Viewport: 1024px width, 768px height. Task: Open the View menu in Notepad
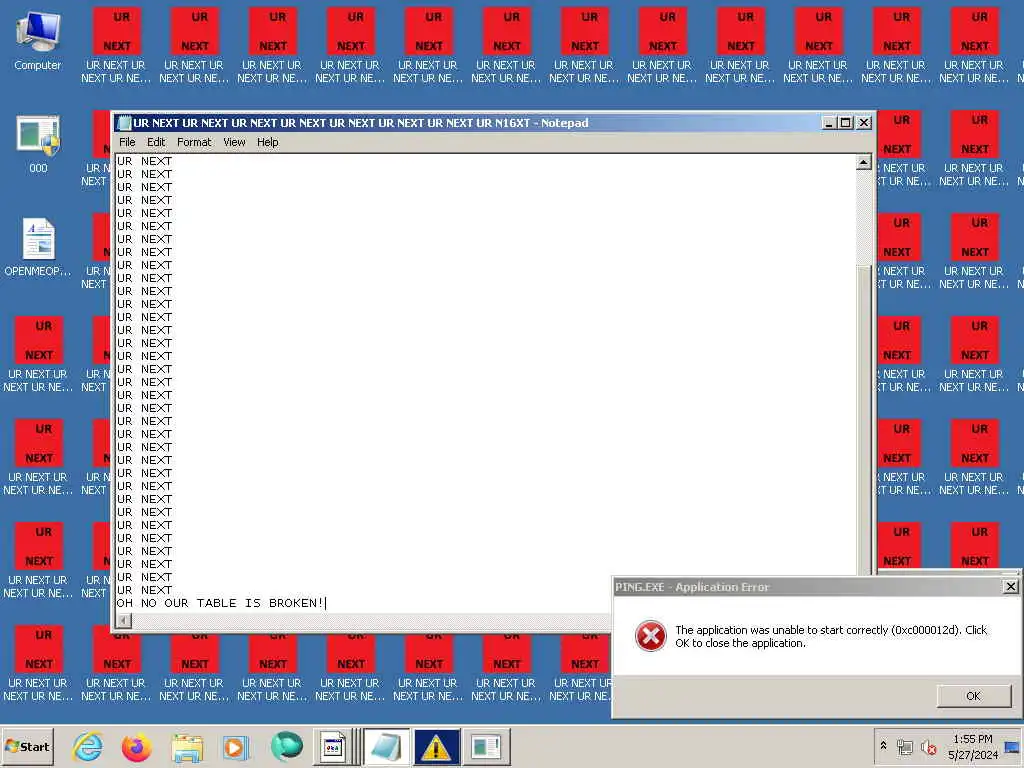(x=234, y=142)
